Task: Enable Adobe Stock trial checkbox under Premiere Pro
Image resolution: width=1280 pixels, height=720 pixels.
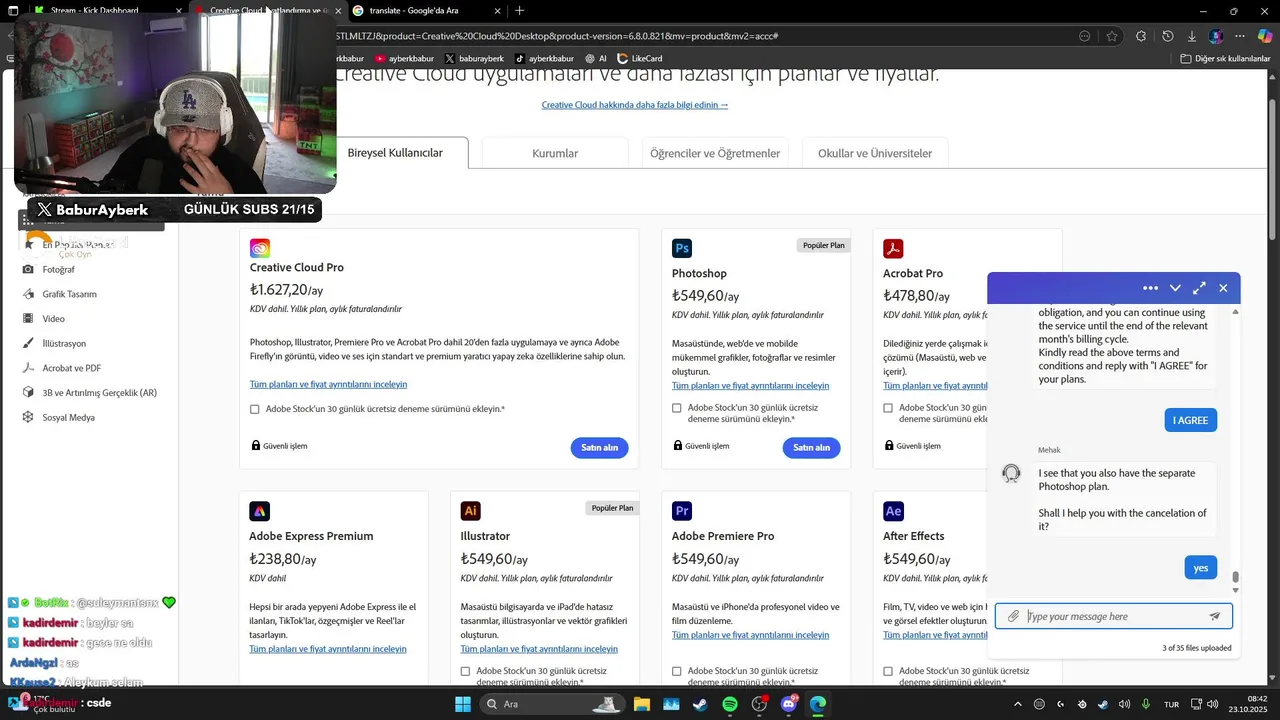Action: [x=677, y=671]
